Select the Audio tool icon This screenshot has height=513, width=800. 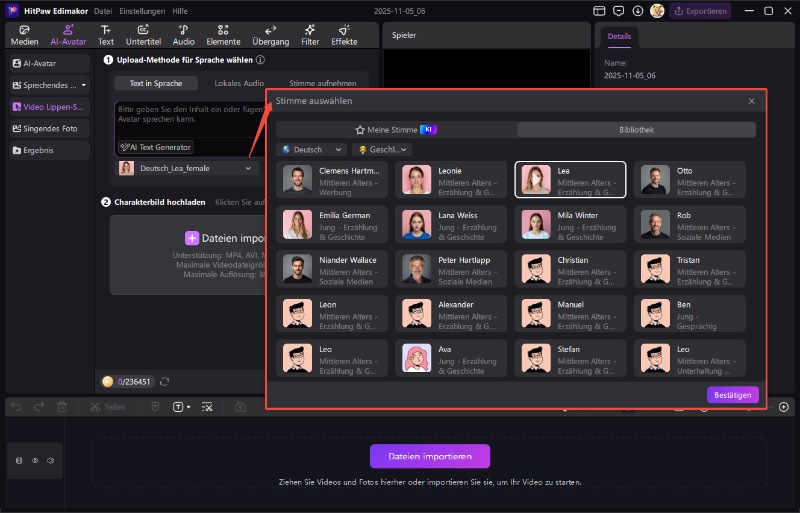pyautogui.click(x=183, y=35)
